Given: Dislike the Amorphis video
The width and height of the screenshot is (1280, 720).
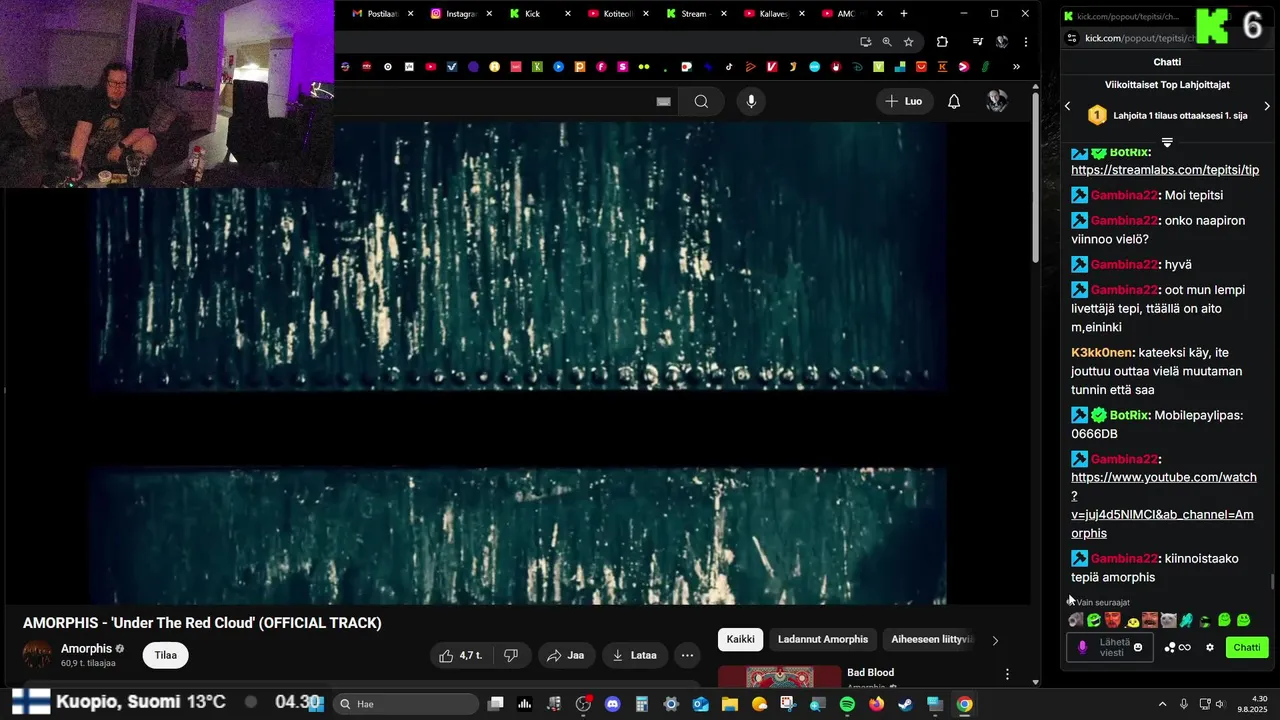Looking at the screenshot, I should pyautogui.click(x=511, y=655).
